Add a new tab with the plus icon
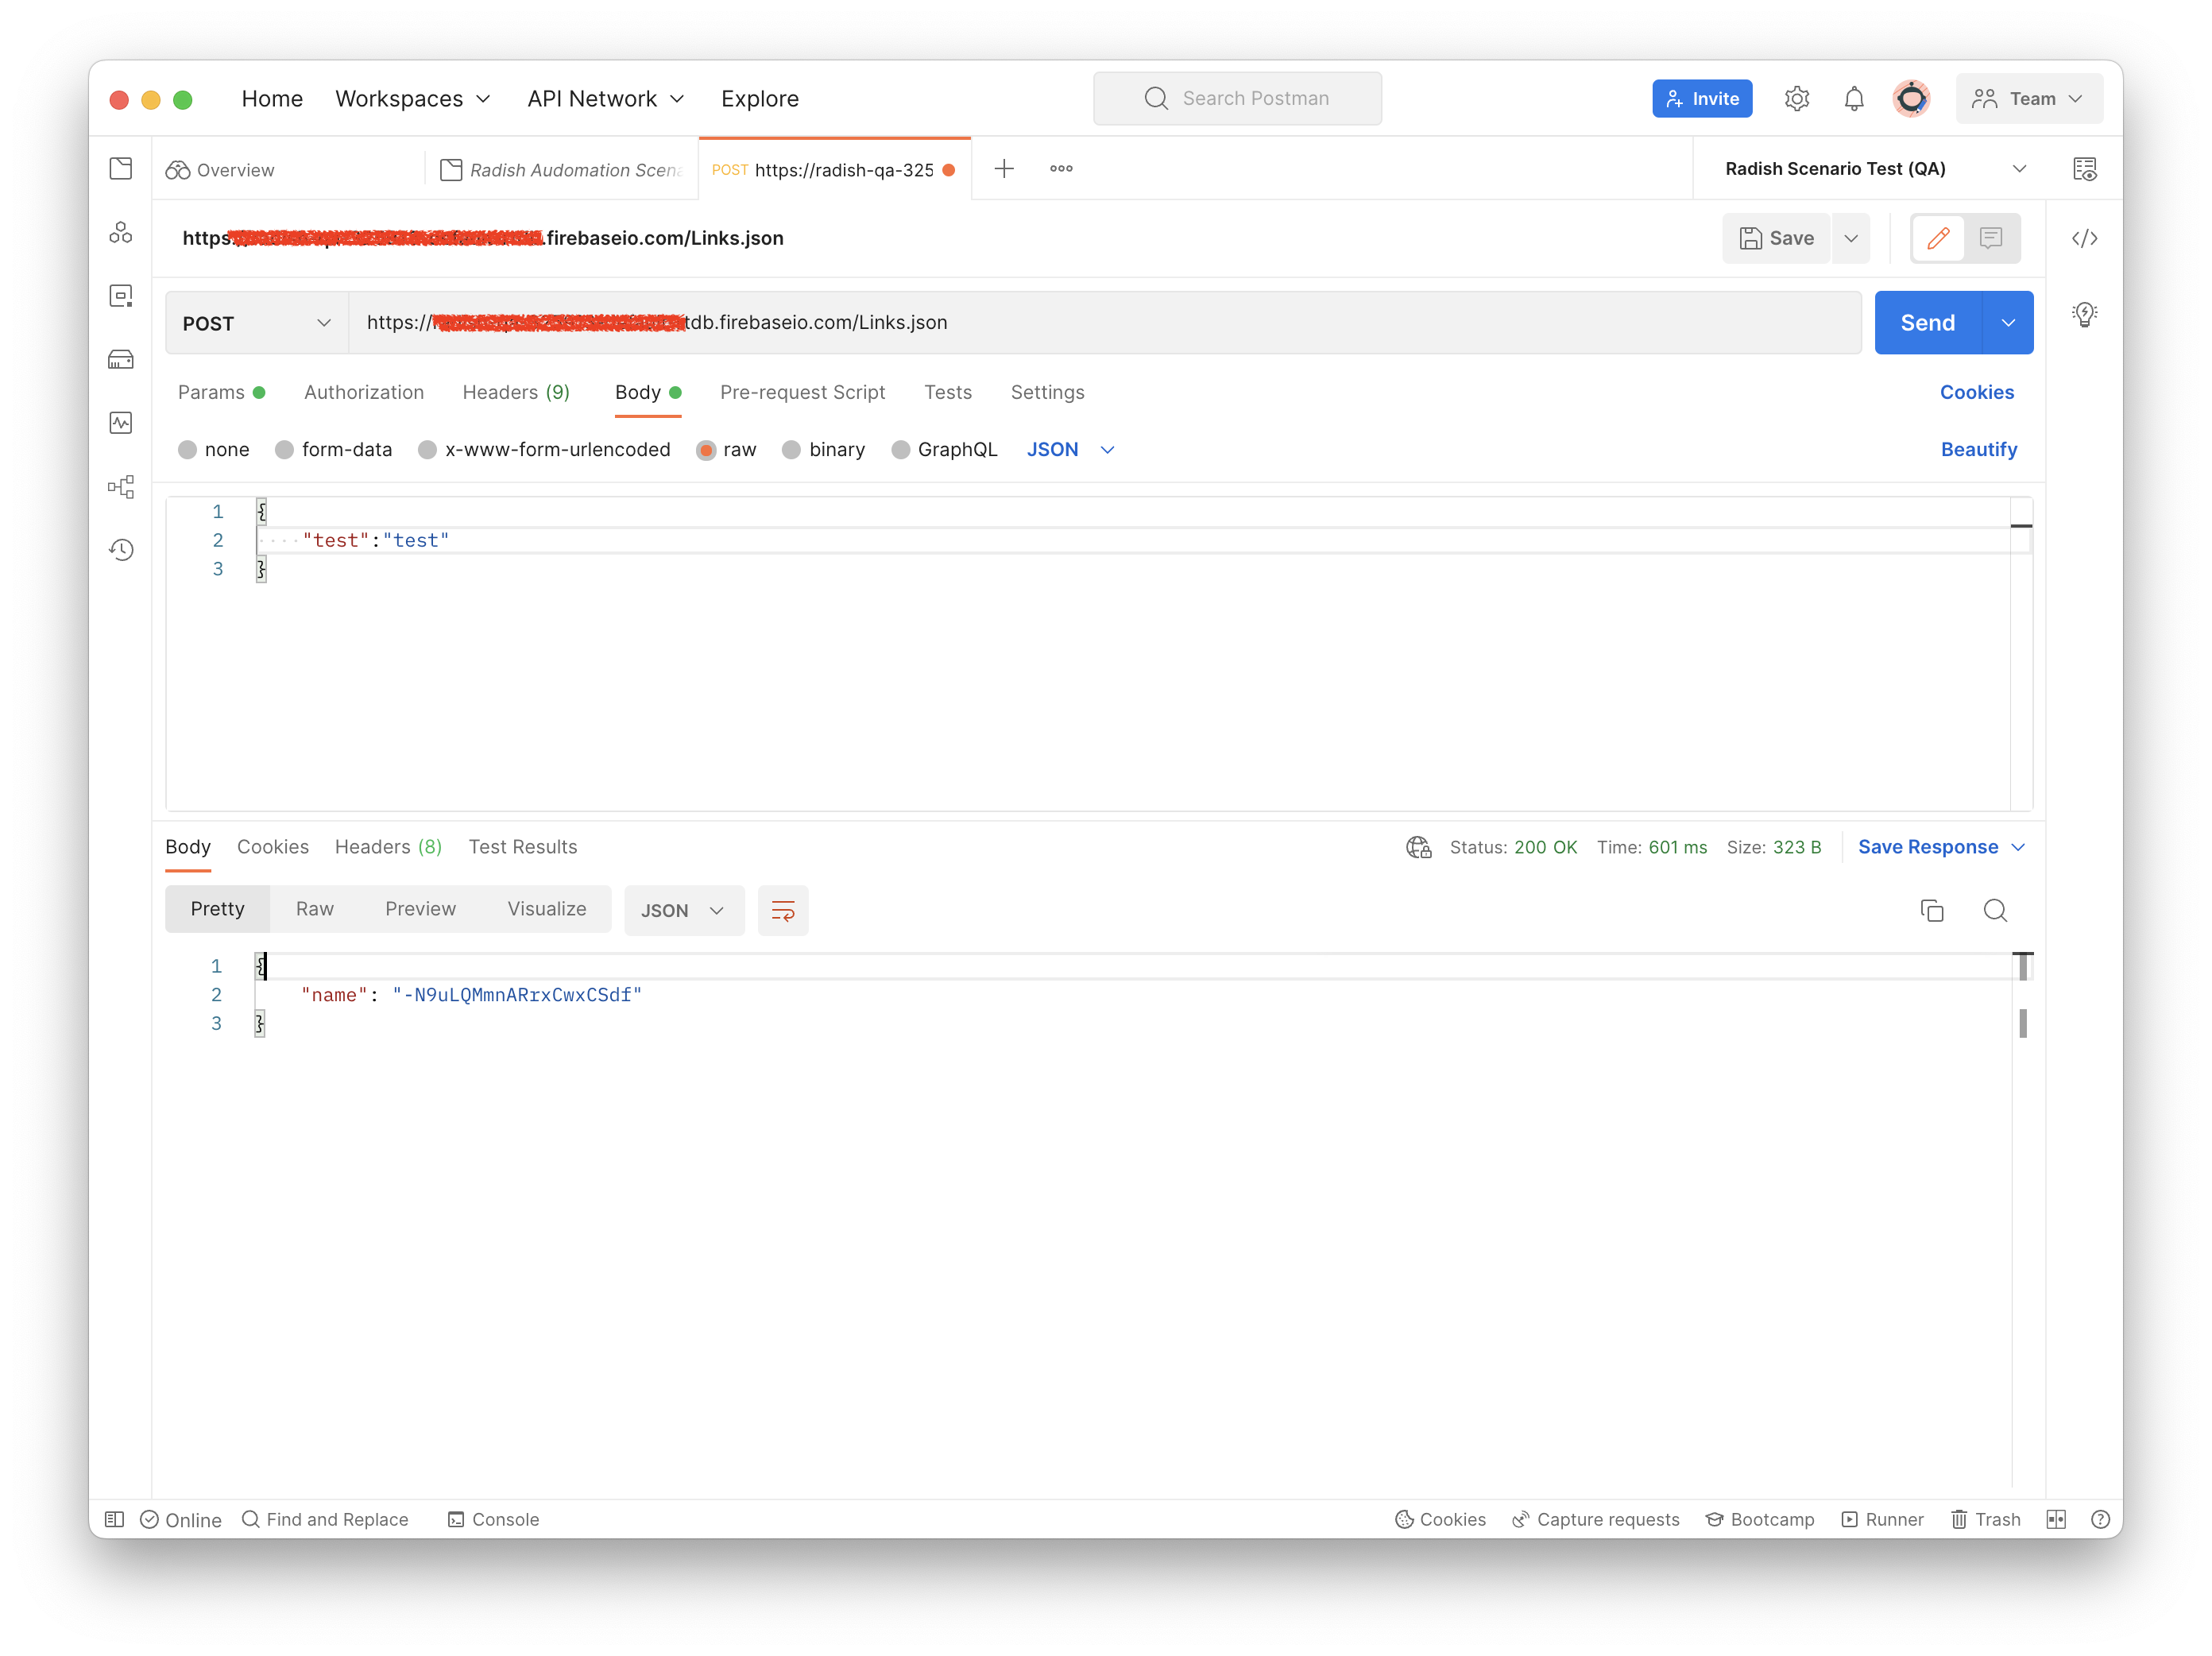Viewport: 2212px width, 1656px height. click(x=1004, y=168)
